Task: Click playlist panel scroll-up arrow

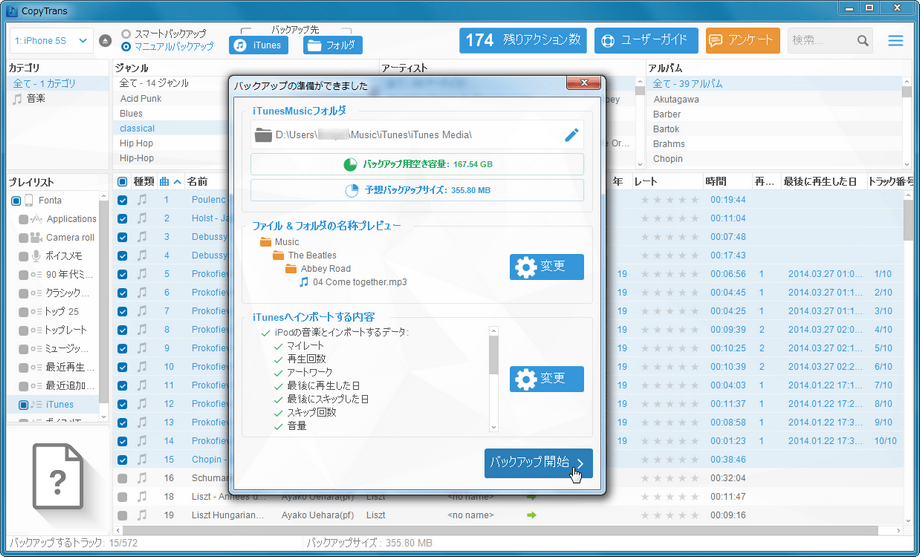Action: [x=104, y=196]
